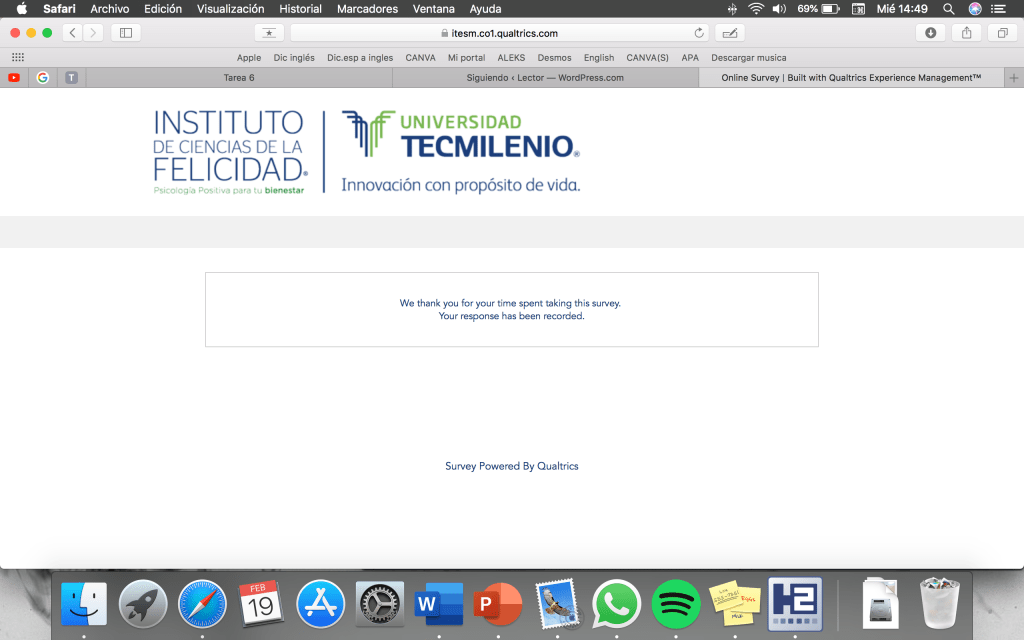The height and width of the screenshot is (640, 1024).
Task: Switch to the Tarea 6 tab
Action: (238, 78)
